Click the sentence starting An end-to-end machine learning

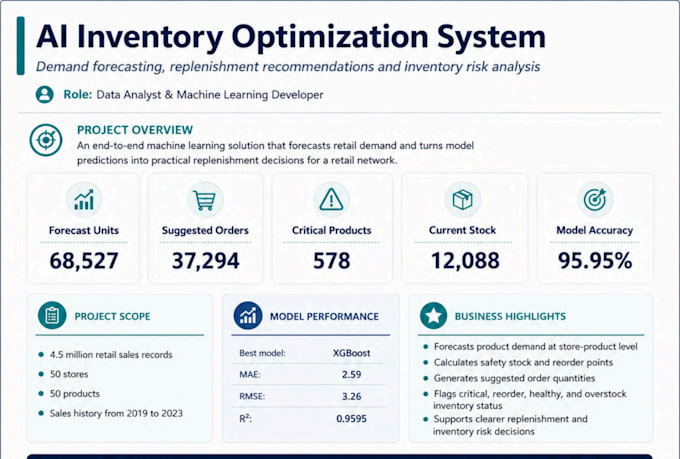275,153
